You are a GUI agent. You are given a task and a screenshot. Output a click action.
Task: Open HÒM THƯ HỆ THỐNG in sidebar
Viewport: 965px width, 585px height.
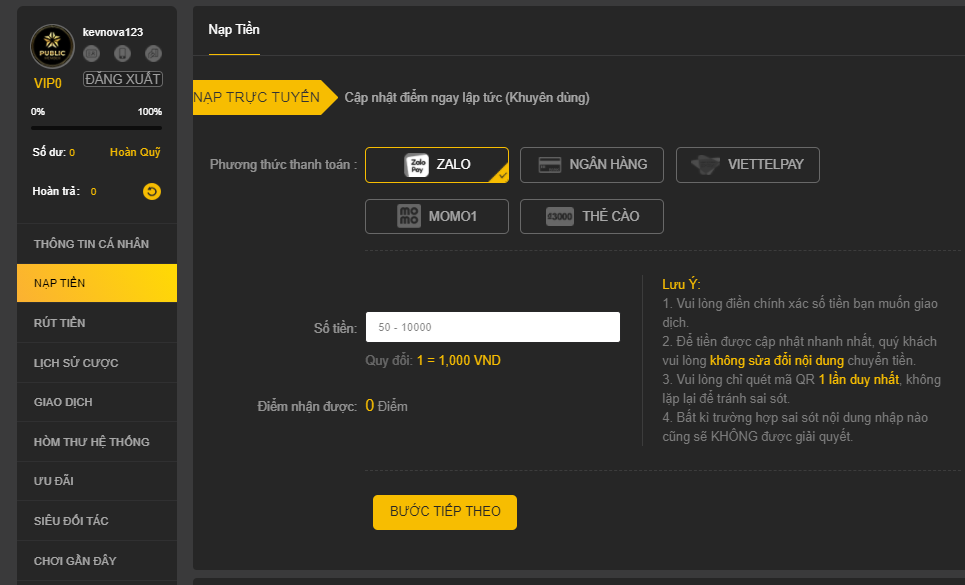[x=97, y=442]
